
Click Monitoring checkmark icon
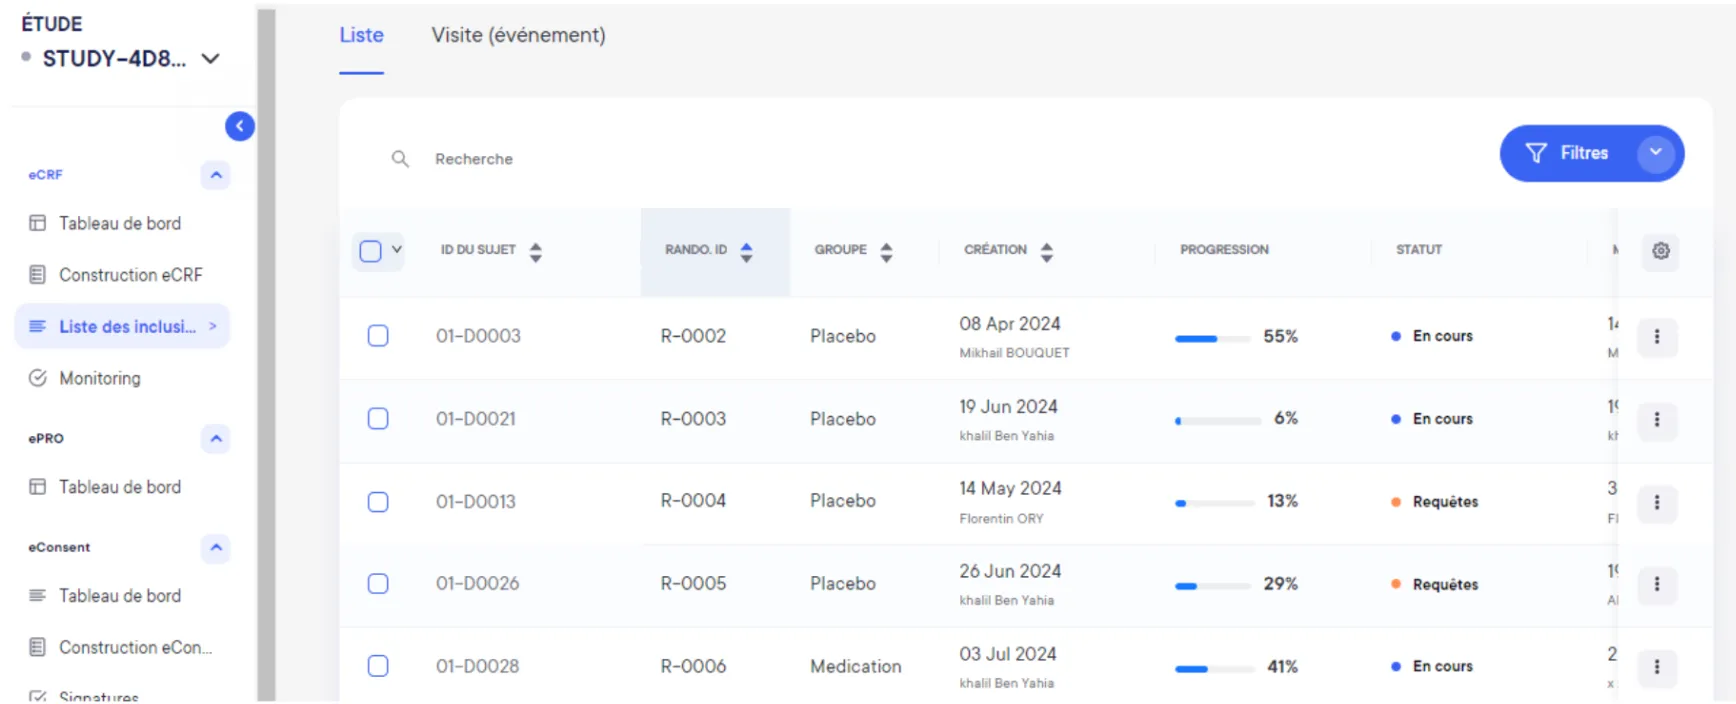38,378
